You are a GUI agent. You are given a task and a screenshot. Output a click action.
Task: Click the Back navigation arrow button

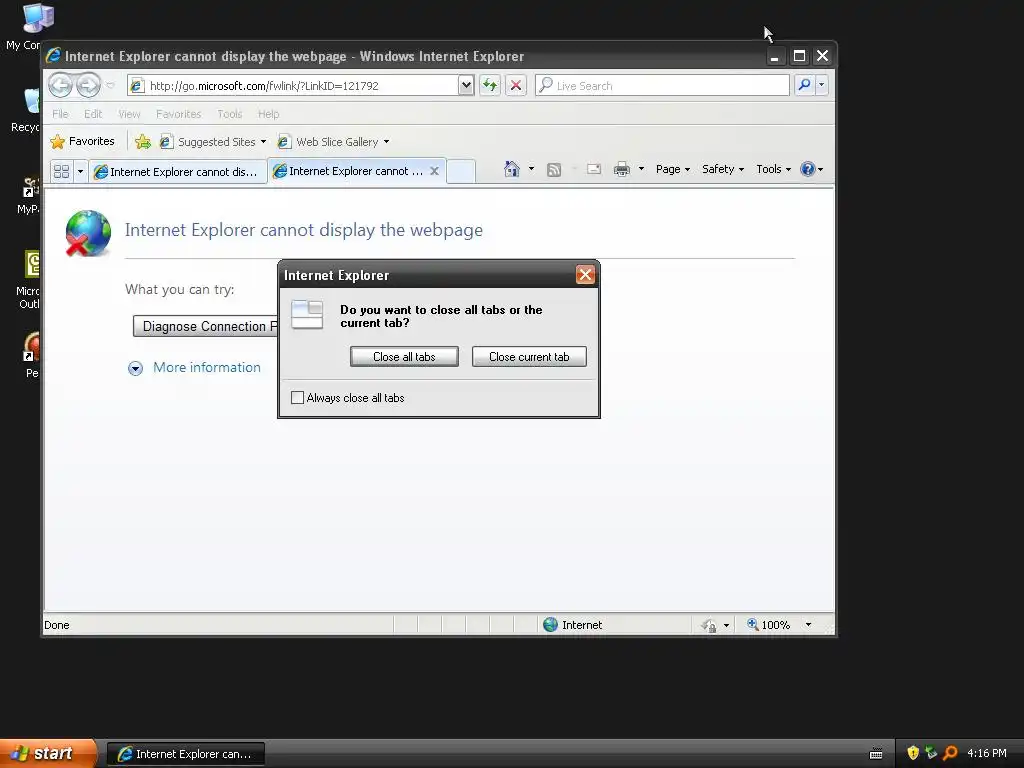coord(60,85)
